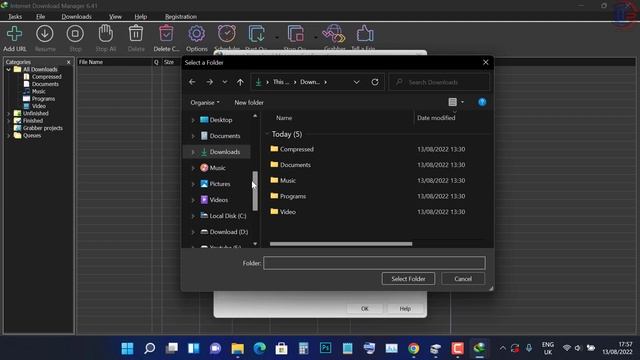Screen dimensions: 640x360
Task: Close the Categories panel
Action: pyautogui.click(x=69, y=62)
